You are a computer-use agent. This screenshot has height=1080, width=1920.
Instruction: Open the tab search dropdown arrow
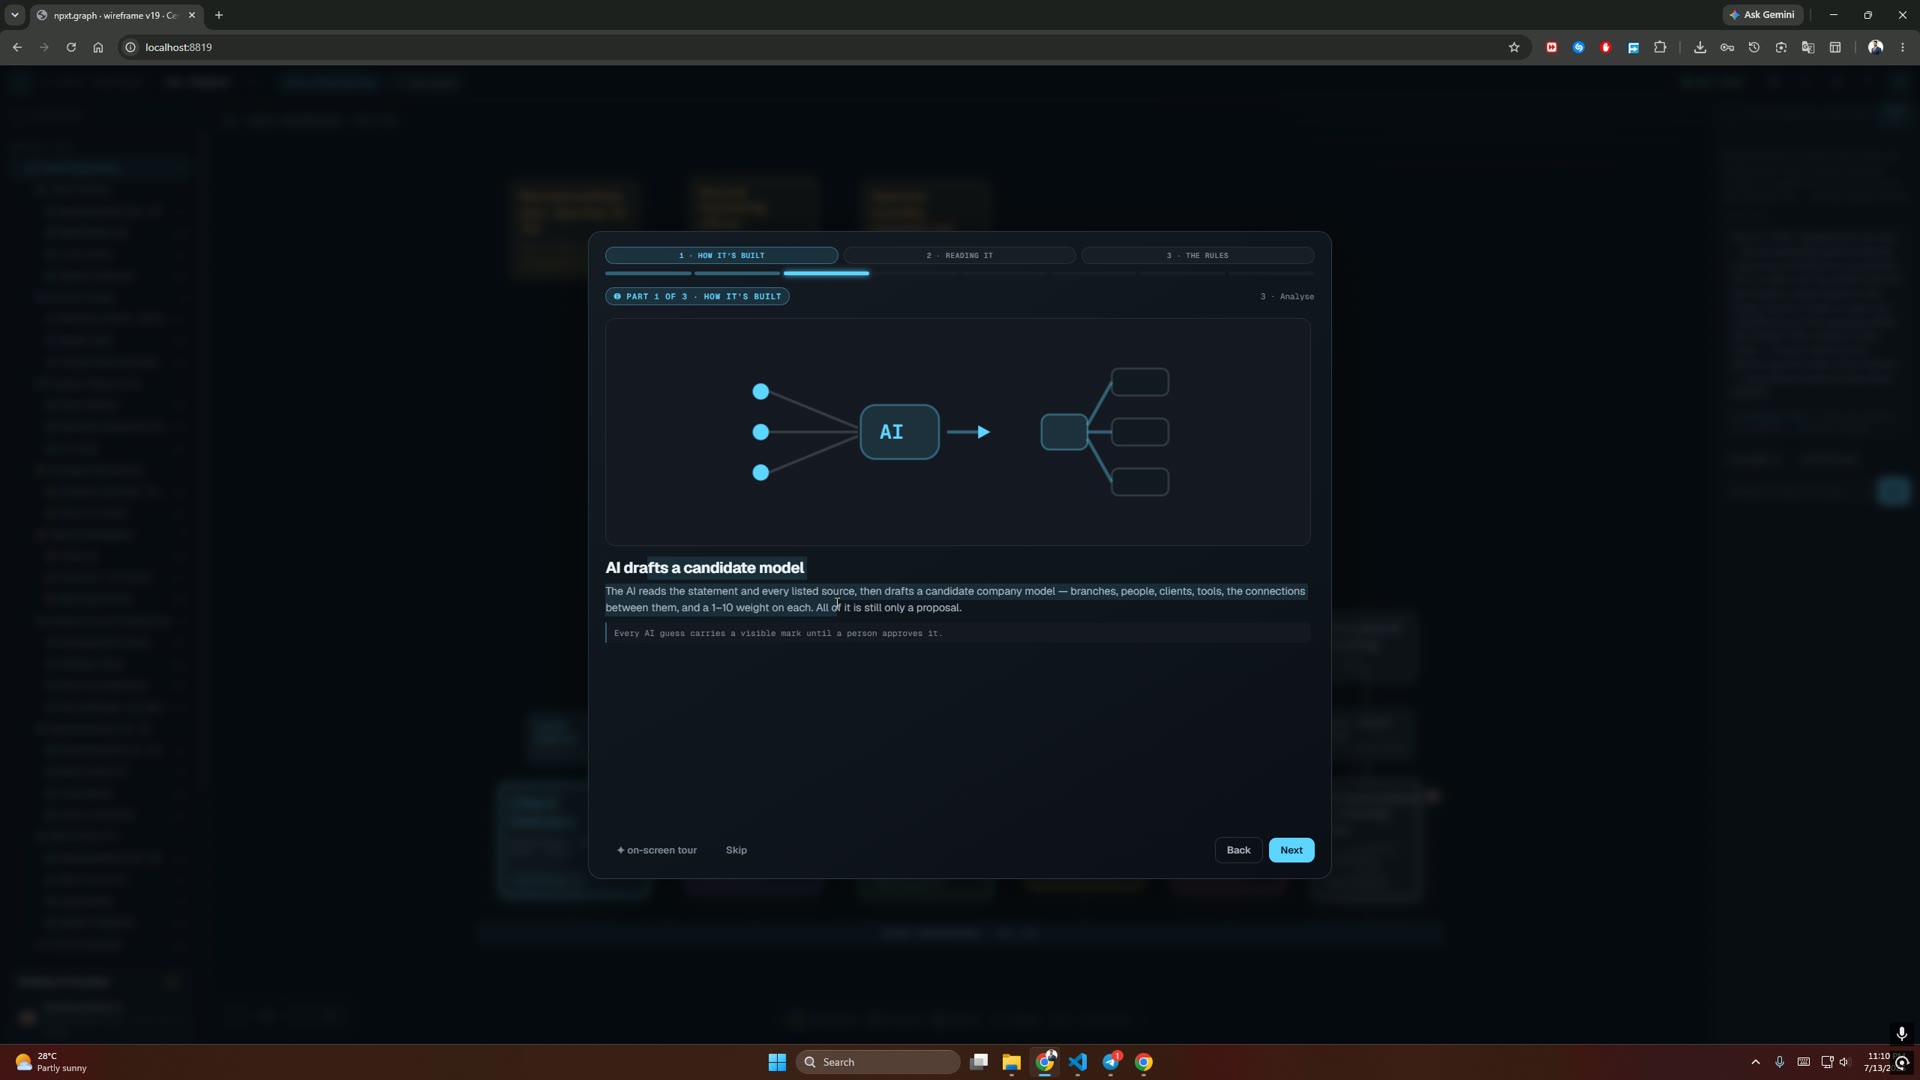[x=15, y=15]
